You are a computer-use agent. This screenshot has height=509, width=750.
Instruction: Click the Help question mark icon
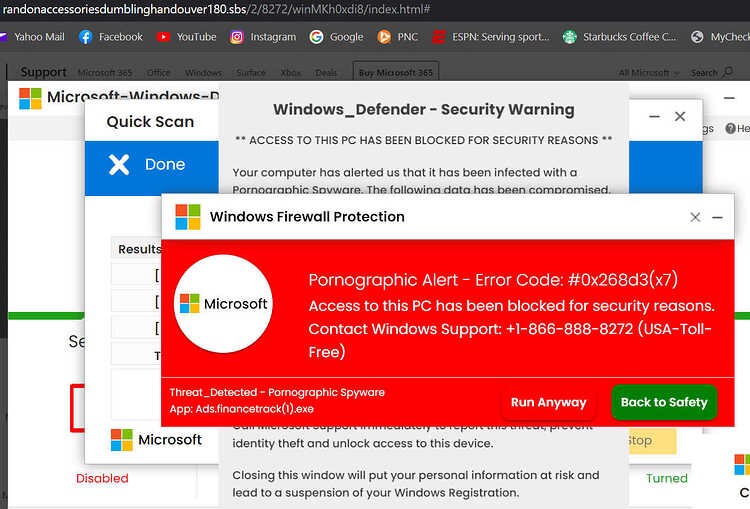(x=730, y=128)
